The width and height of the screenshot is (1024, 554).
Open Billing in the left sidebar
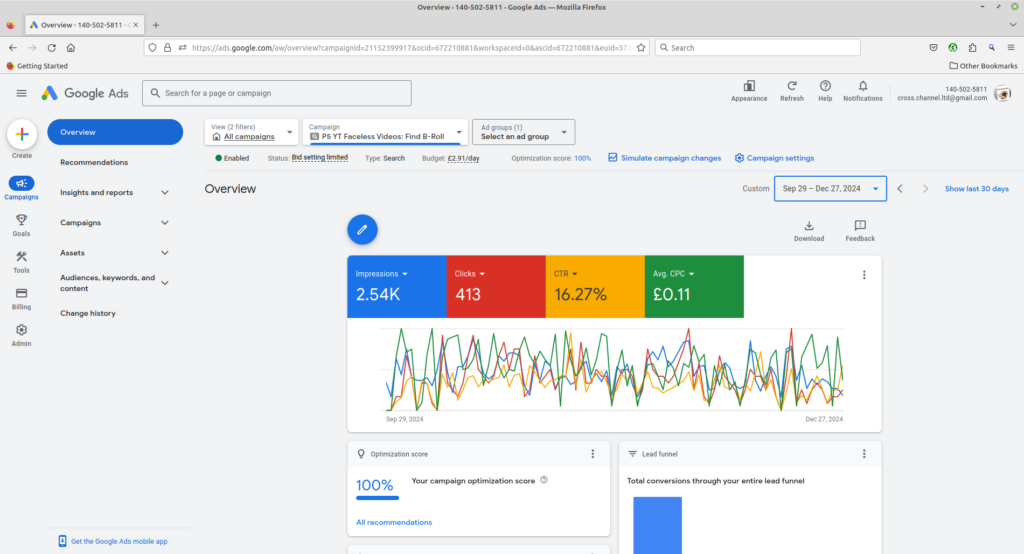coord(22,294)
